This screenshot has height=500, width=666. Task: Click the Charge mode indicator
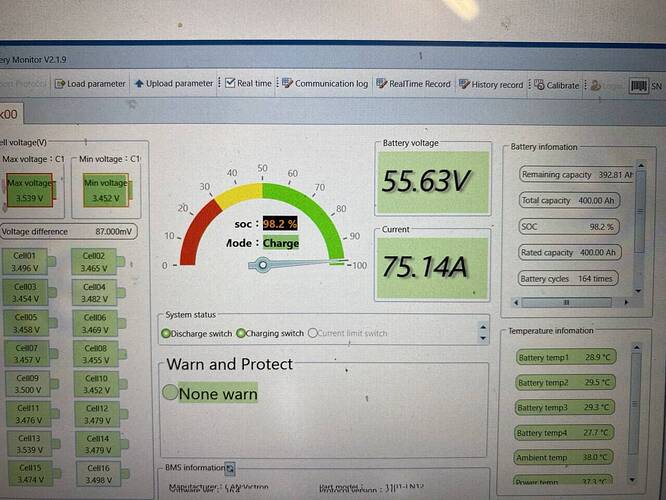(281, 243)
